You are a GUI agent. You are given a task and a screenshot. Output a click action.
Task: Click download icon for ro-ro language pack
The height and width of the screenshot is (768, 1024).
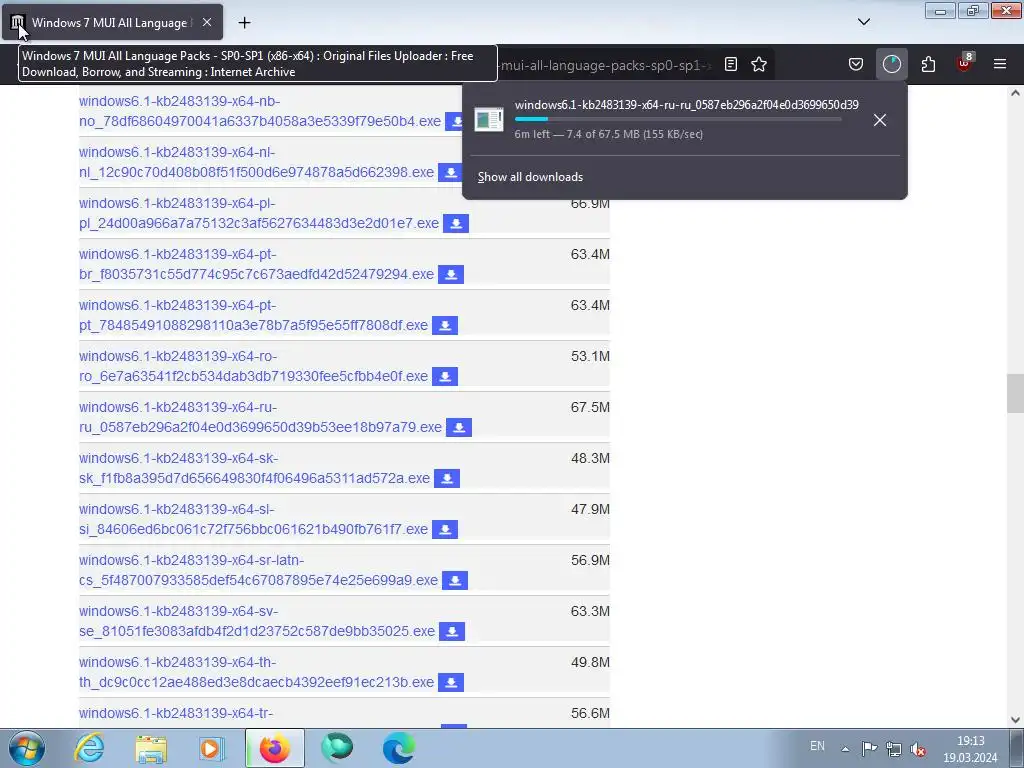point(445,376)
